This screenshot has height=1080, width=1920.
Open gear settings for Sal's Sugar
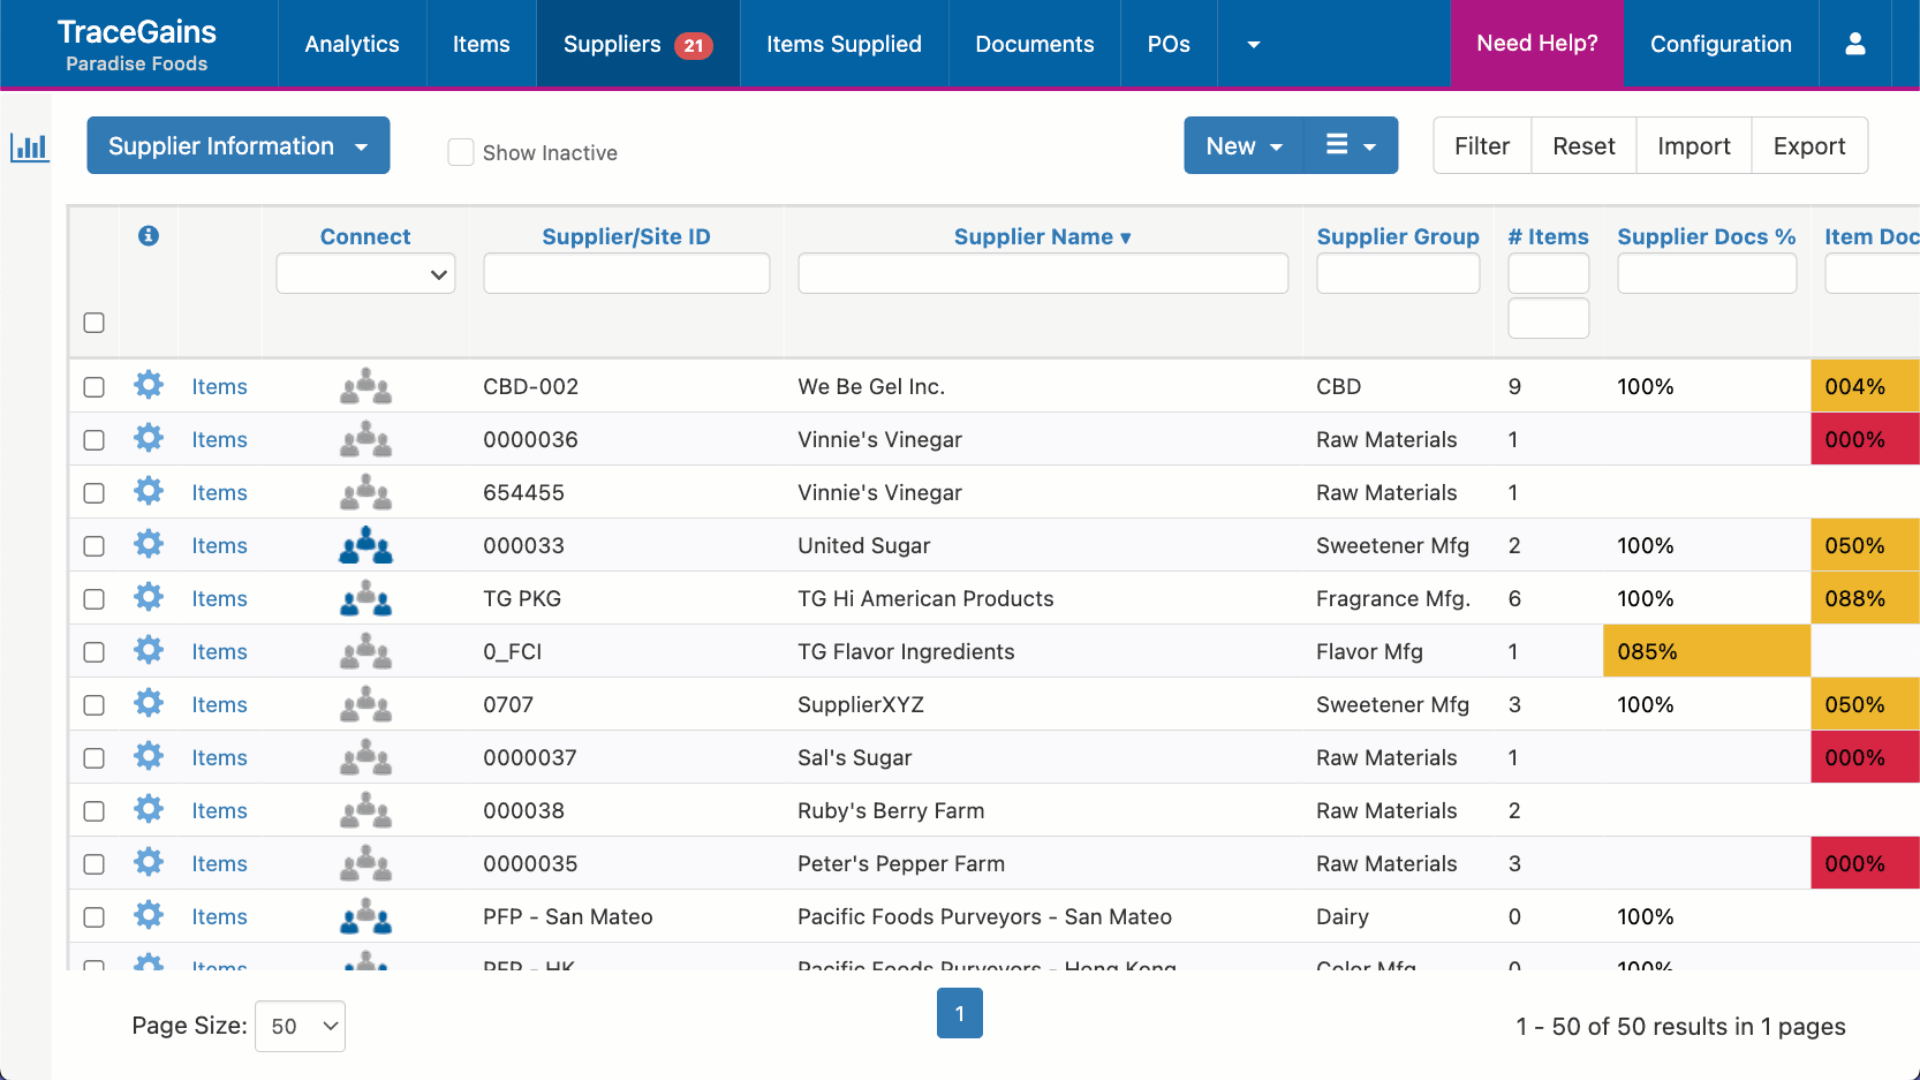click(x=148, y=756)
